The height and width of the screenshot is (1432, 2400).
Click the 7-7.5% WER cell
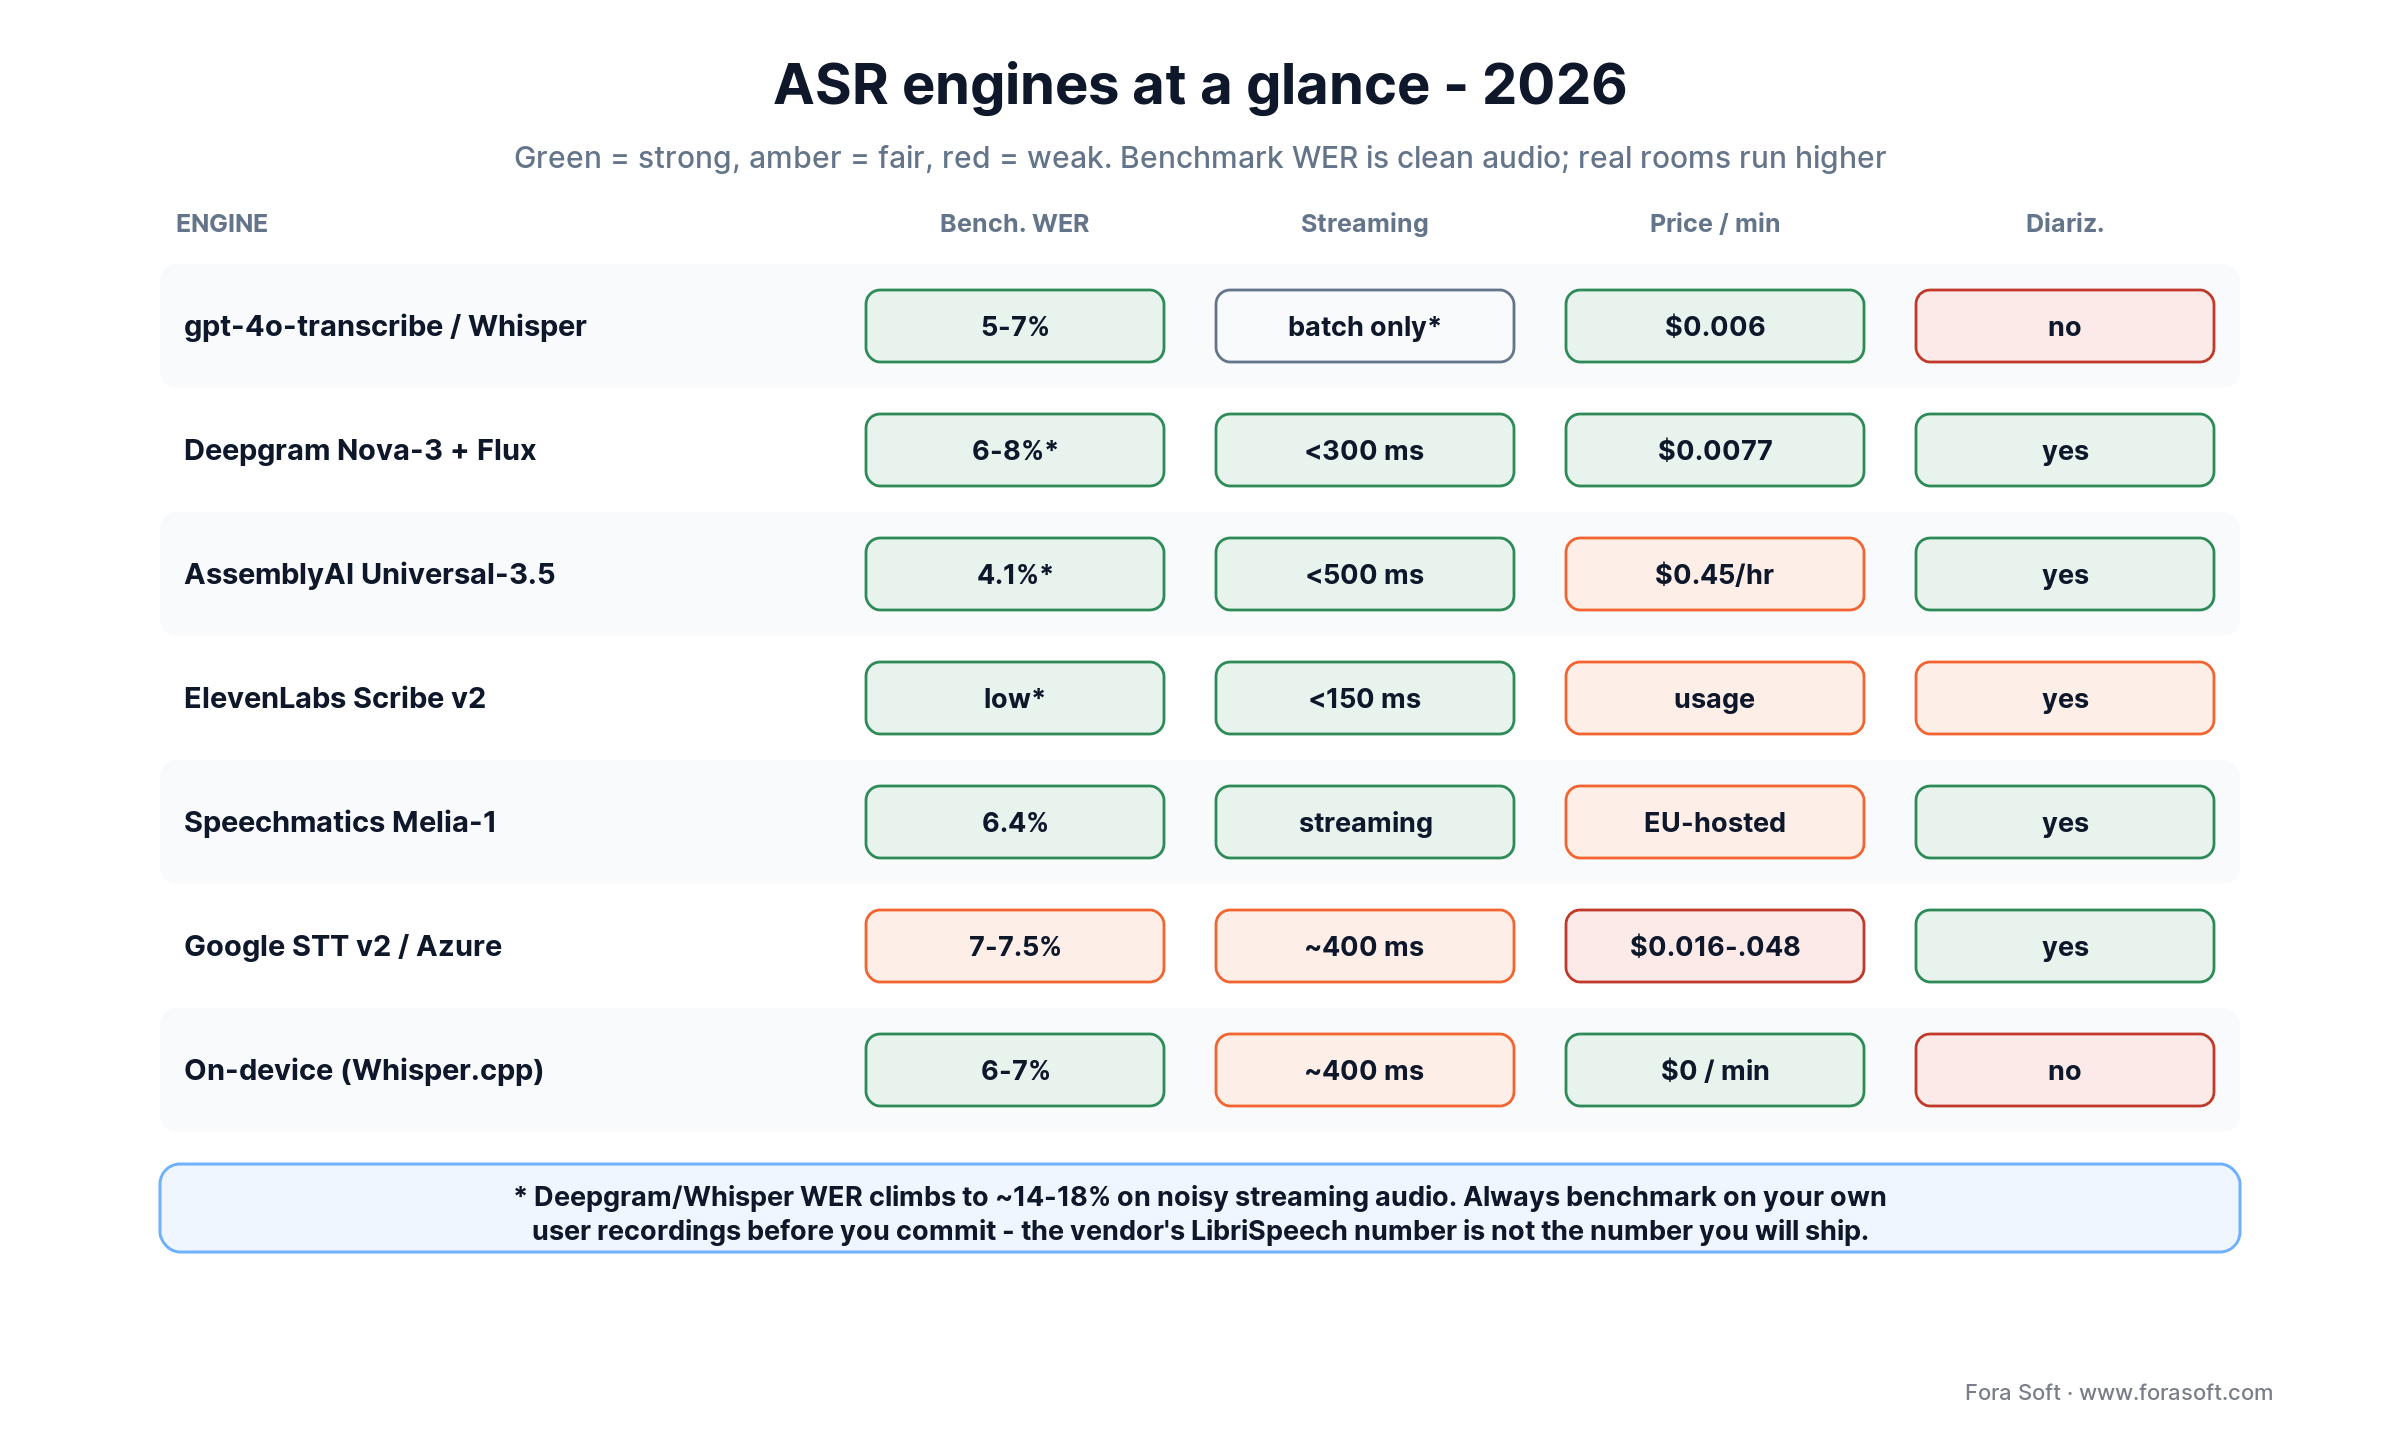[x=1015, y=946]
